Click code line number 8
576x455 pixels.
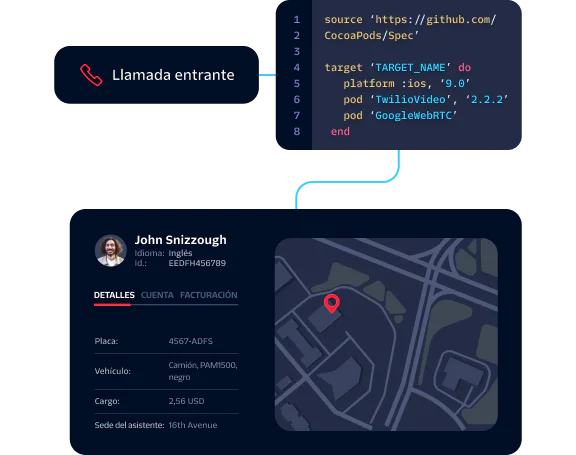pyautogui.click(x=297, y=131)
